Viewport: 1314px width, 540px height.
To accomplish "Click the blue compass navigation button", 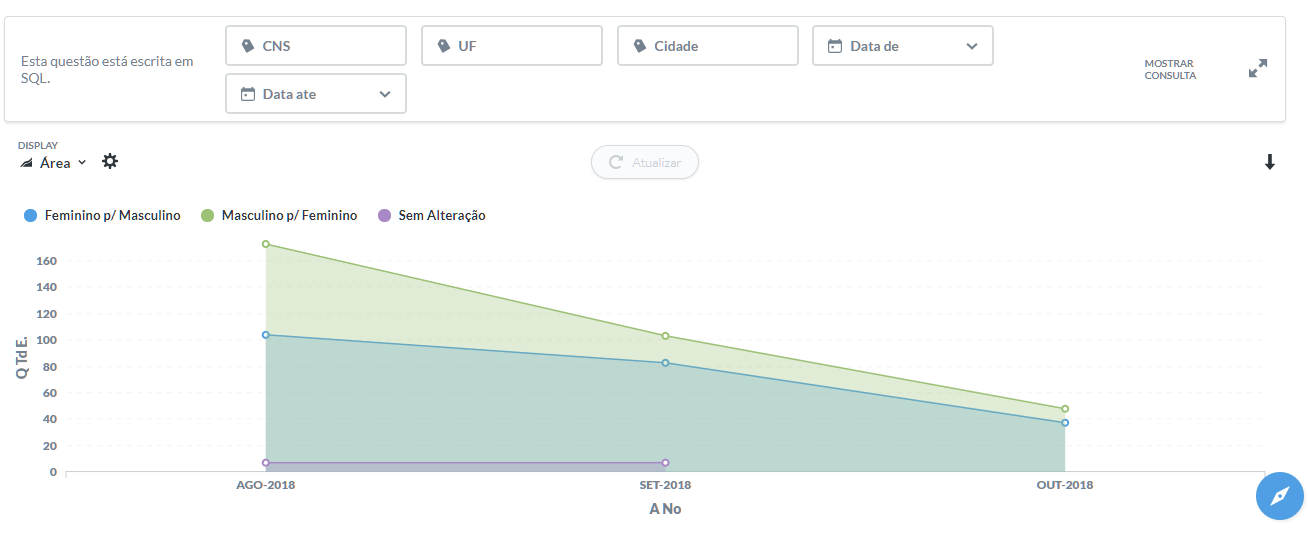I will tap(1280, 495).
